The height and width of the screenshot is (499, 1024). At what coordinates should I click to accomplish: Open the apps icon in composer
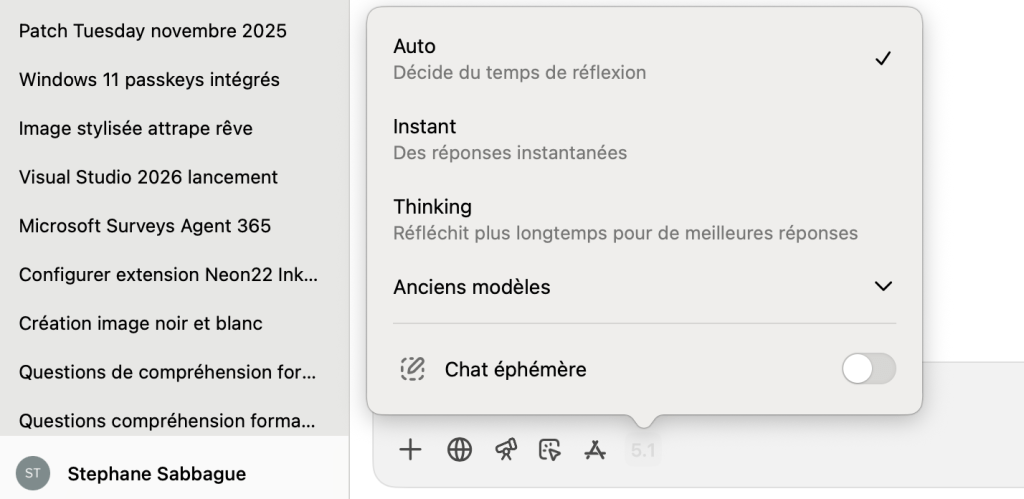595,450
